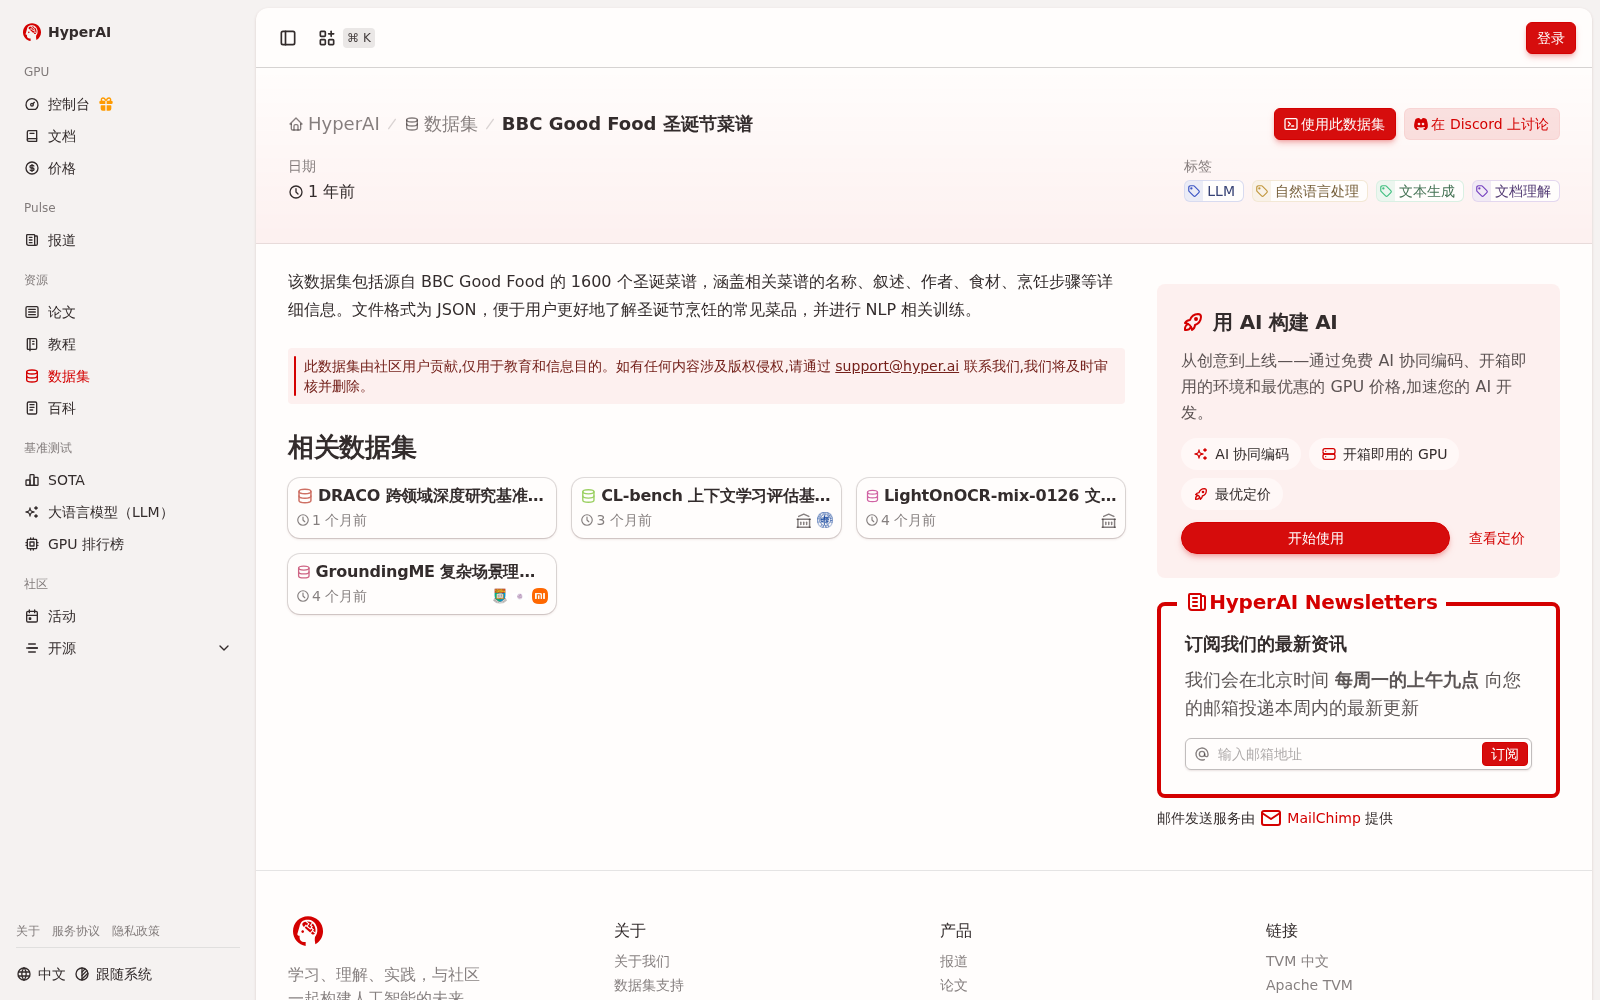Image resolution: width=1600 pixels, height=1000 pixels.
Task: Open the GroundingME 复杂场景理 card
Action: (422, 584)
